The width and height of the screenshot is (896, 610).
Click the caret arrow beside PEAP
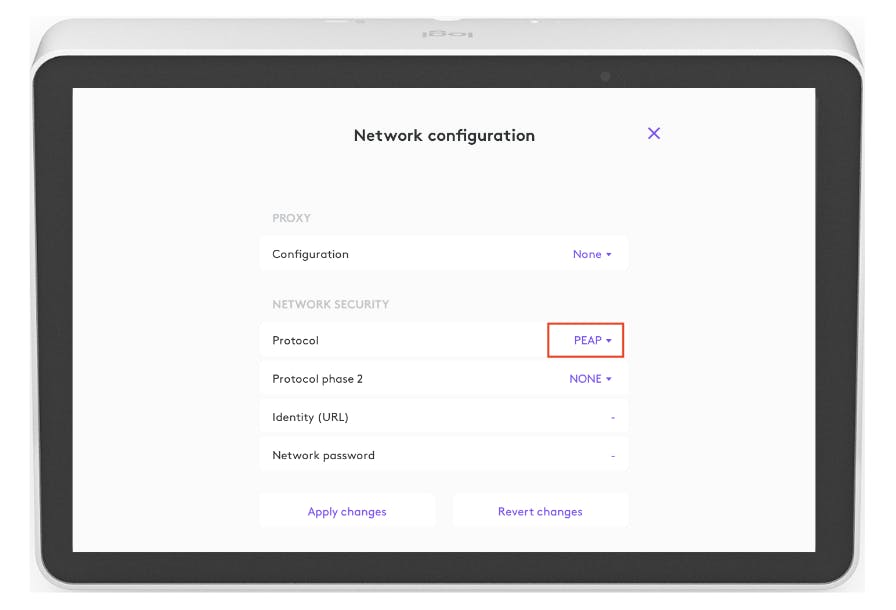pos(609,341)
